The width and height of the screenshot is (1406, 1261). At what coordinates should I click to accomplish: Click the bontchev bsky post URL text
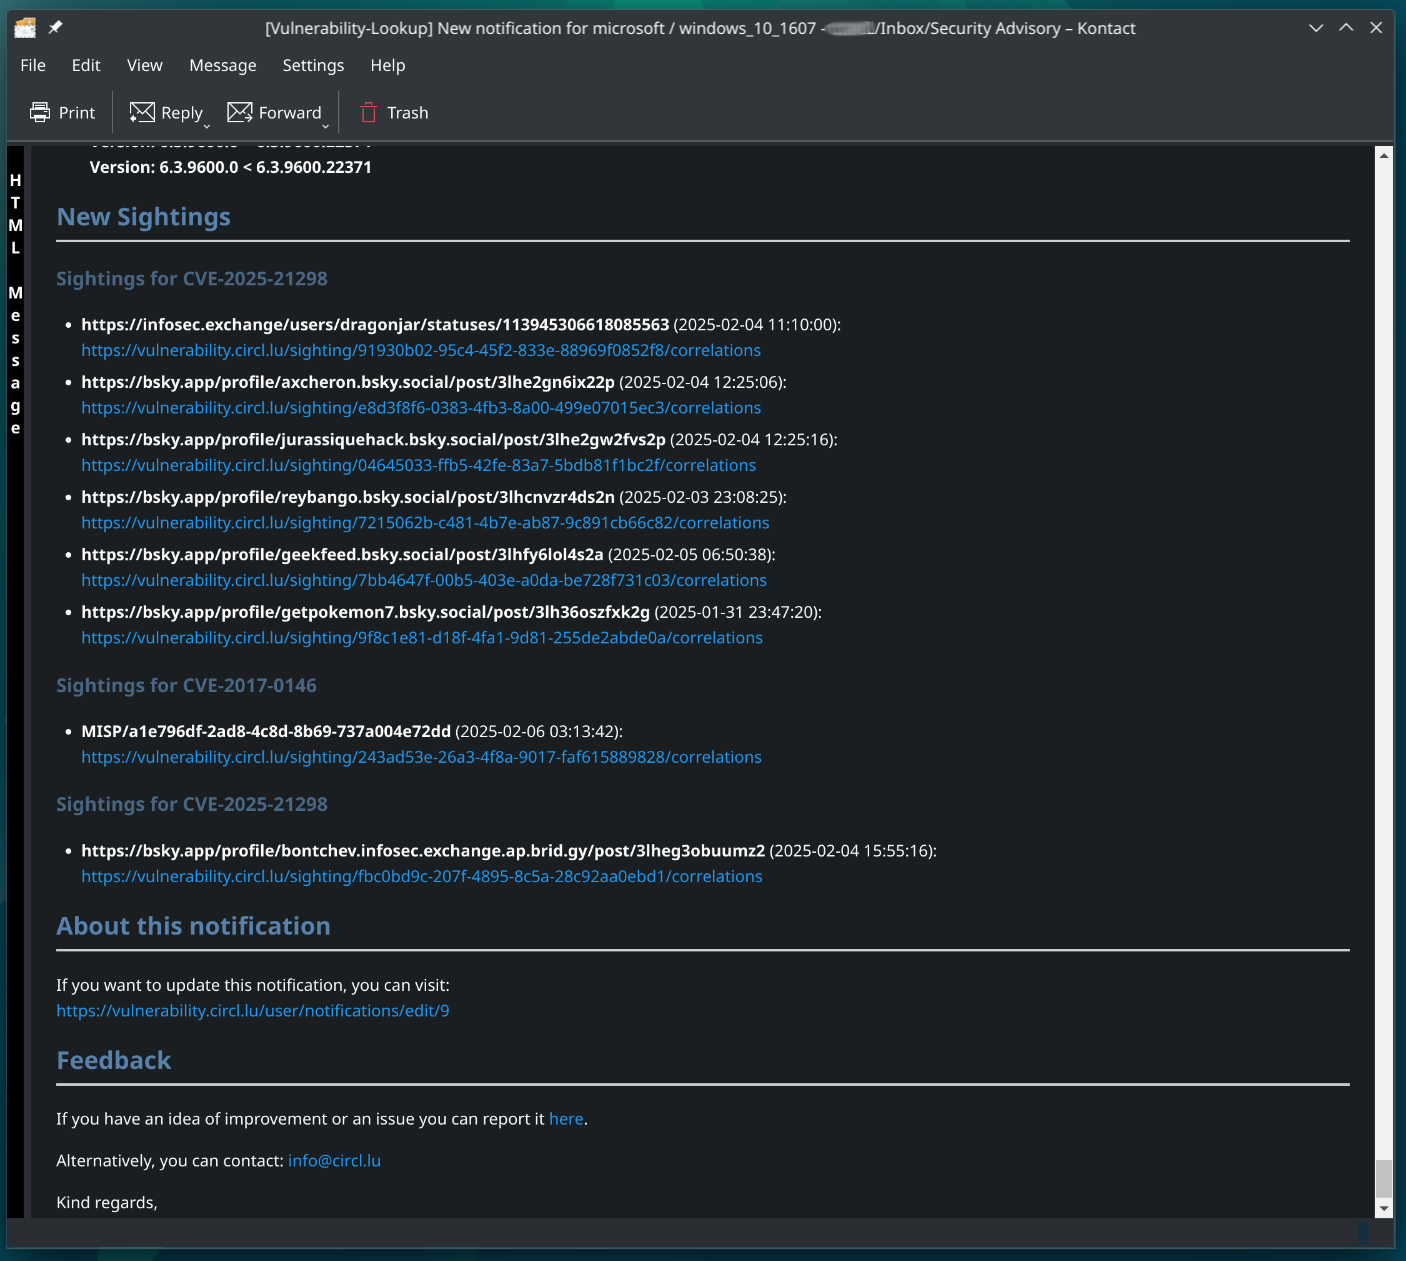tap(423, 851)
